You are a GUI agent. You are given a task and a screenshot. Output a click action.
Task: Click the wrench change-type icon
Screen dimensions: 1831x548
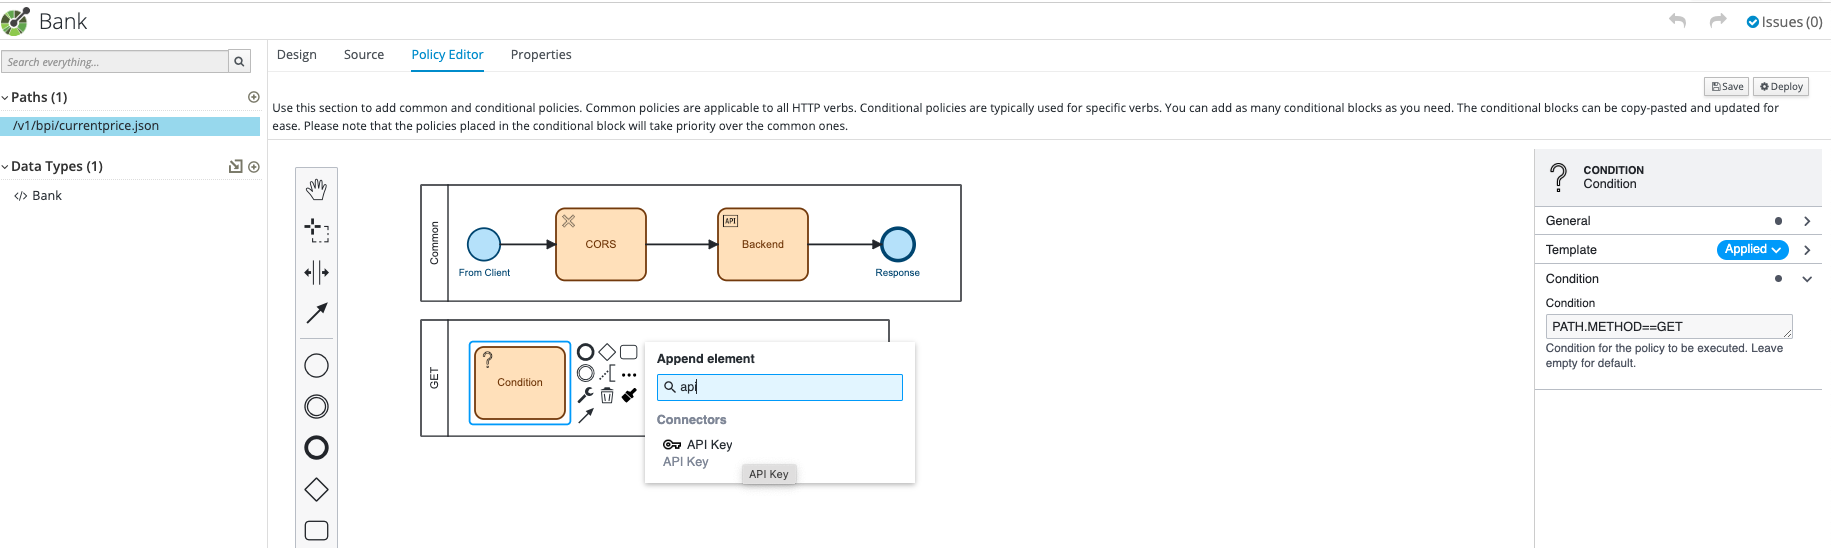click(586, 395)
